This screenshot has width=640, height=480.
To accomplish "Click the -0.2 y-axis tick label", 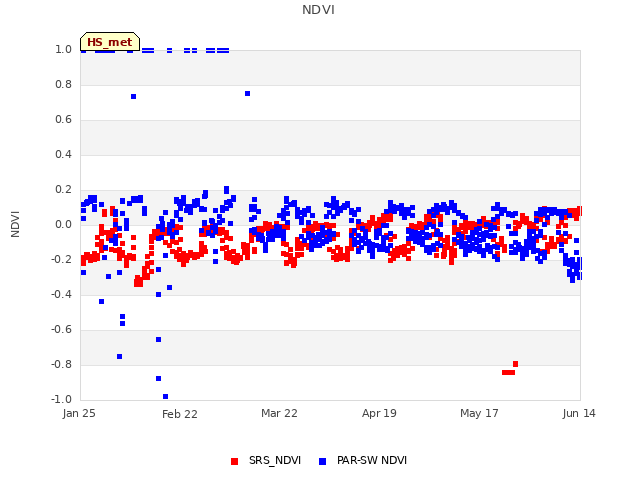I will [62, 260].
